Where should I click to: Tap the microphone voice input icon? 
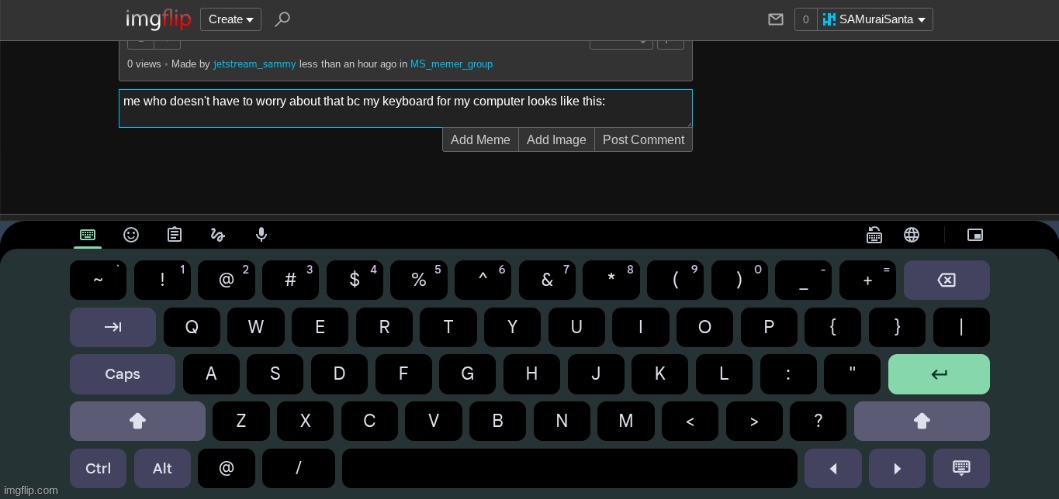coord(261,235)
